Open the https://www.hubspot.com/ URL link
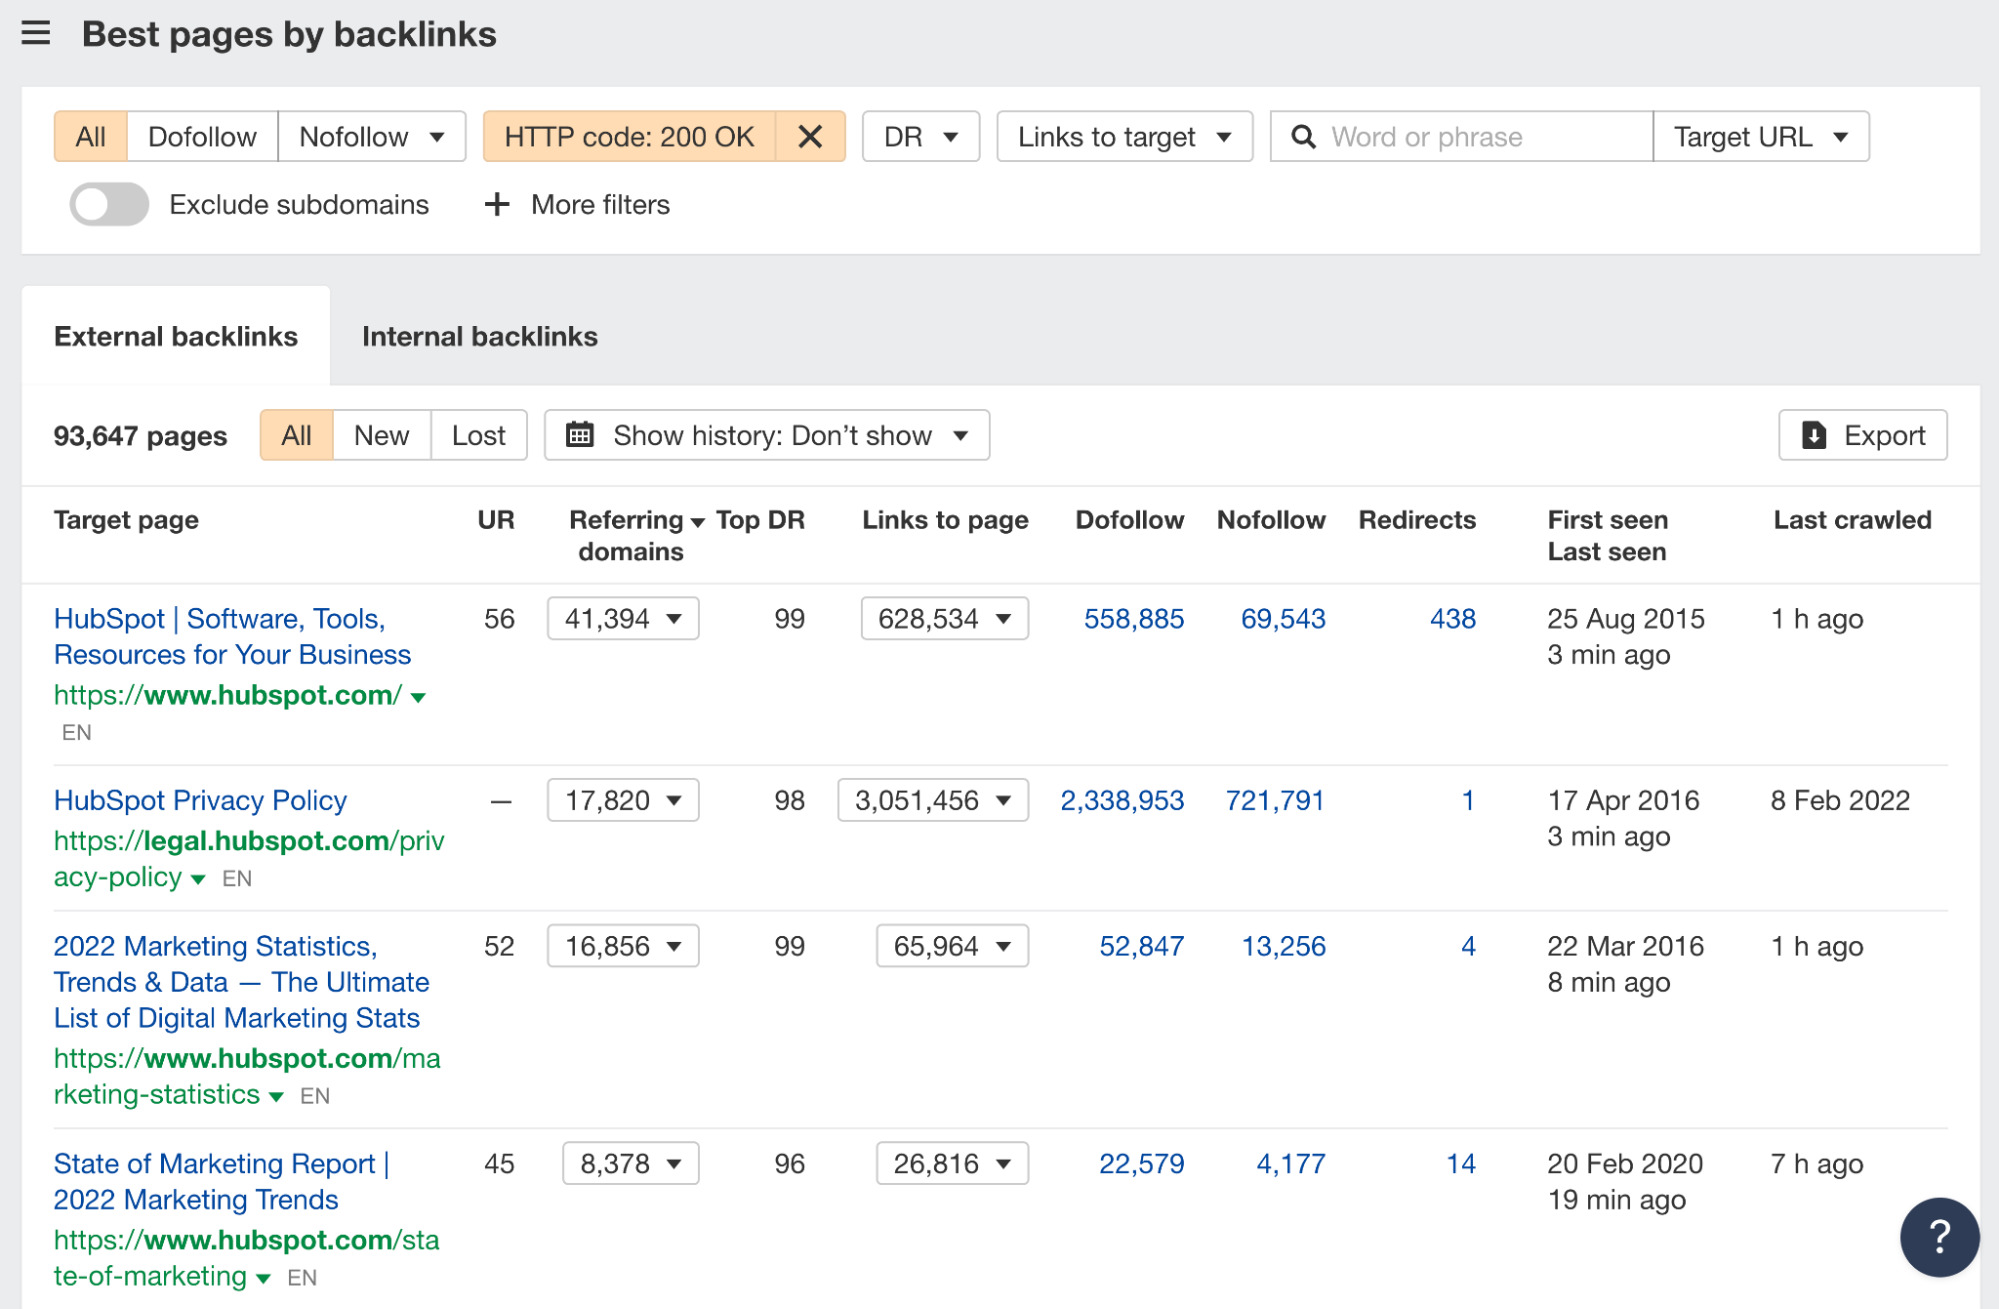Viewport: 1999px width, 1309px height. 228,695
